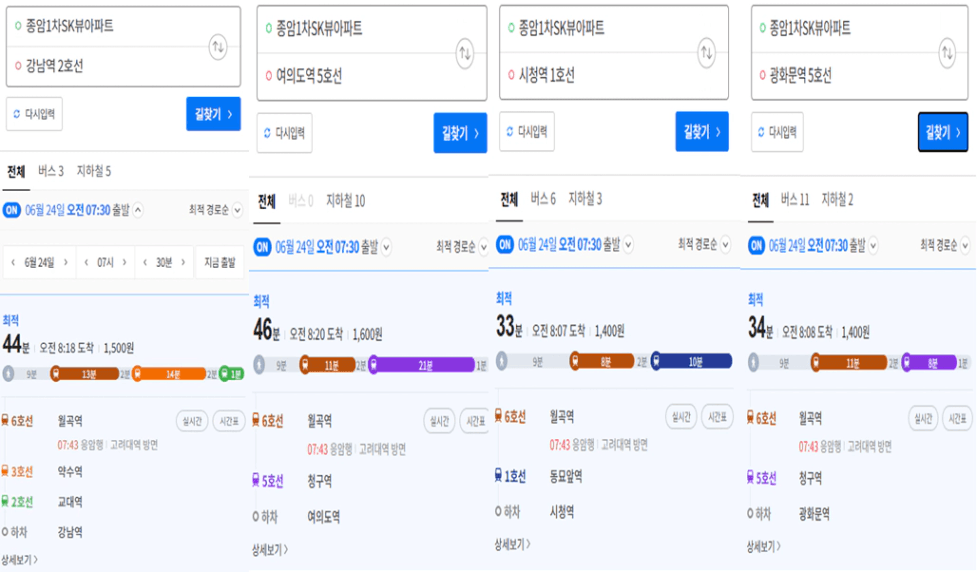
Task: Swap origin and destination for the Gangnam route
Action: (x=219, y=46)
